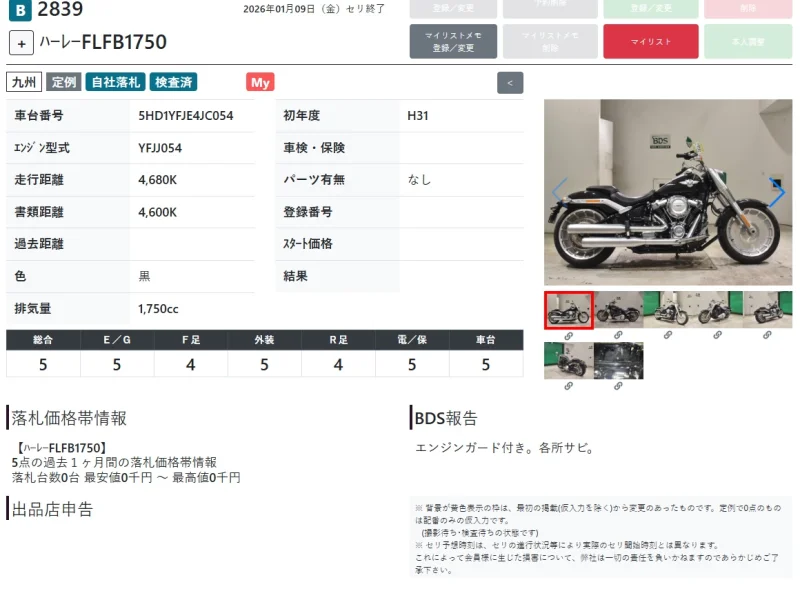
Task: Expand the plus button beside ハーレーFLFB1750
Action: [21, 43]
